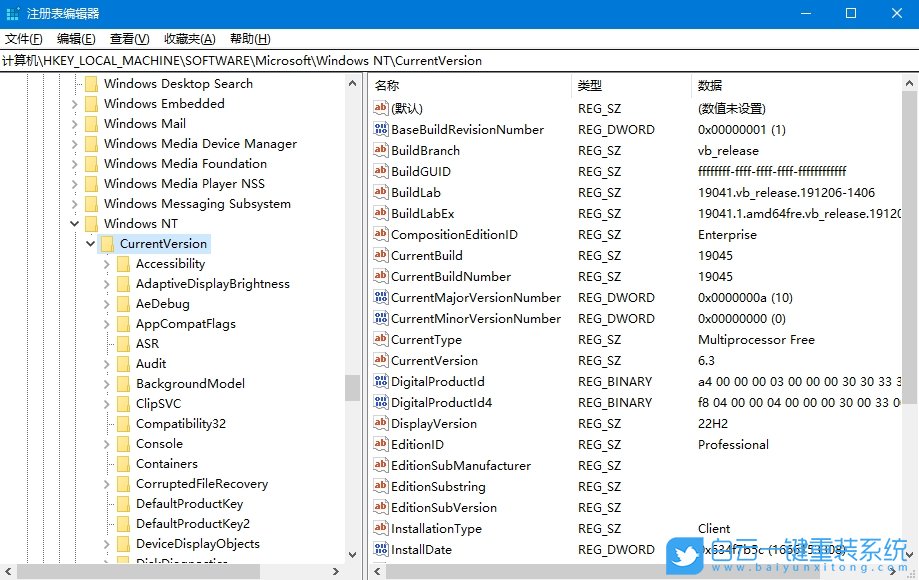This screenshot has width=919, height=580.
Task: Click the string icon next to EditionID
Action: pyautogui.click(x=381, y=444)
